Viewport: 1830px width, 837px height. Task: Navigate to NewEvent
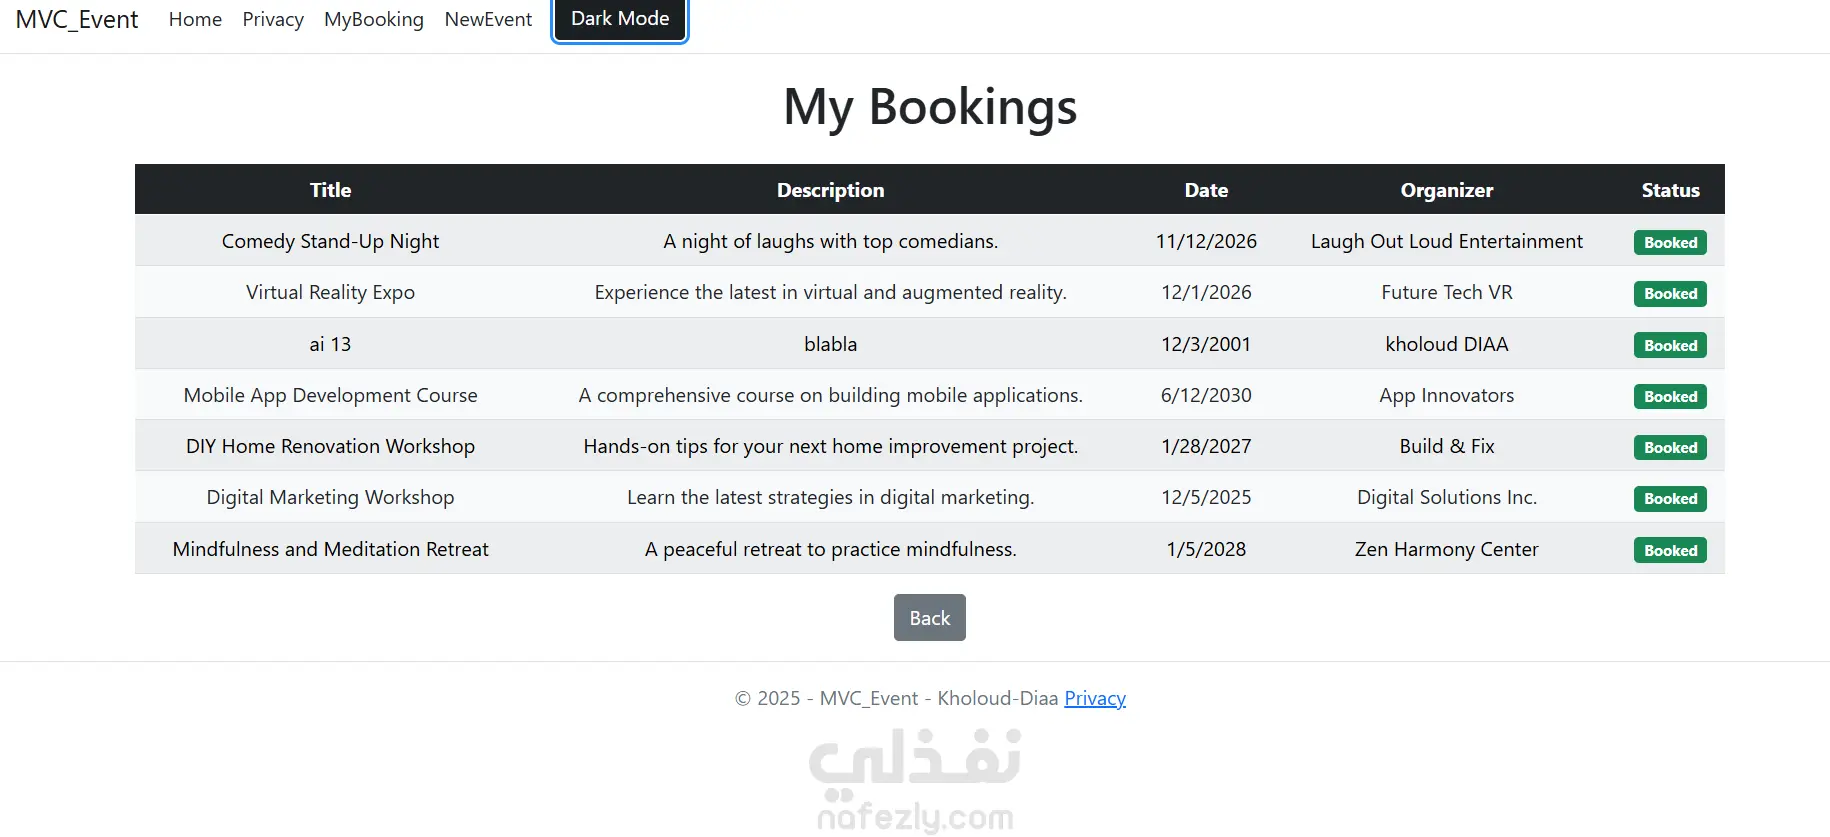[x=488, y=20]
